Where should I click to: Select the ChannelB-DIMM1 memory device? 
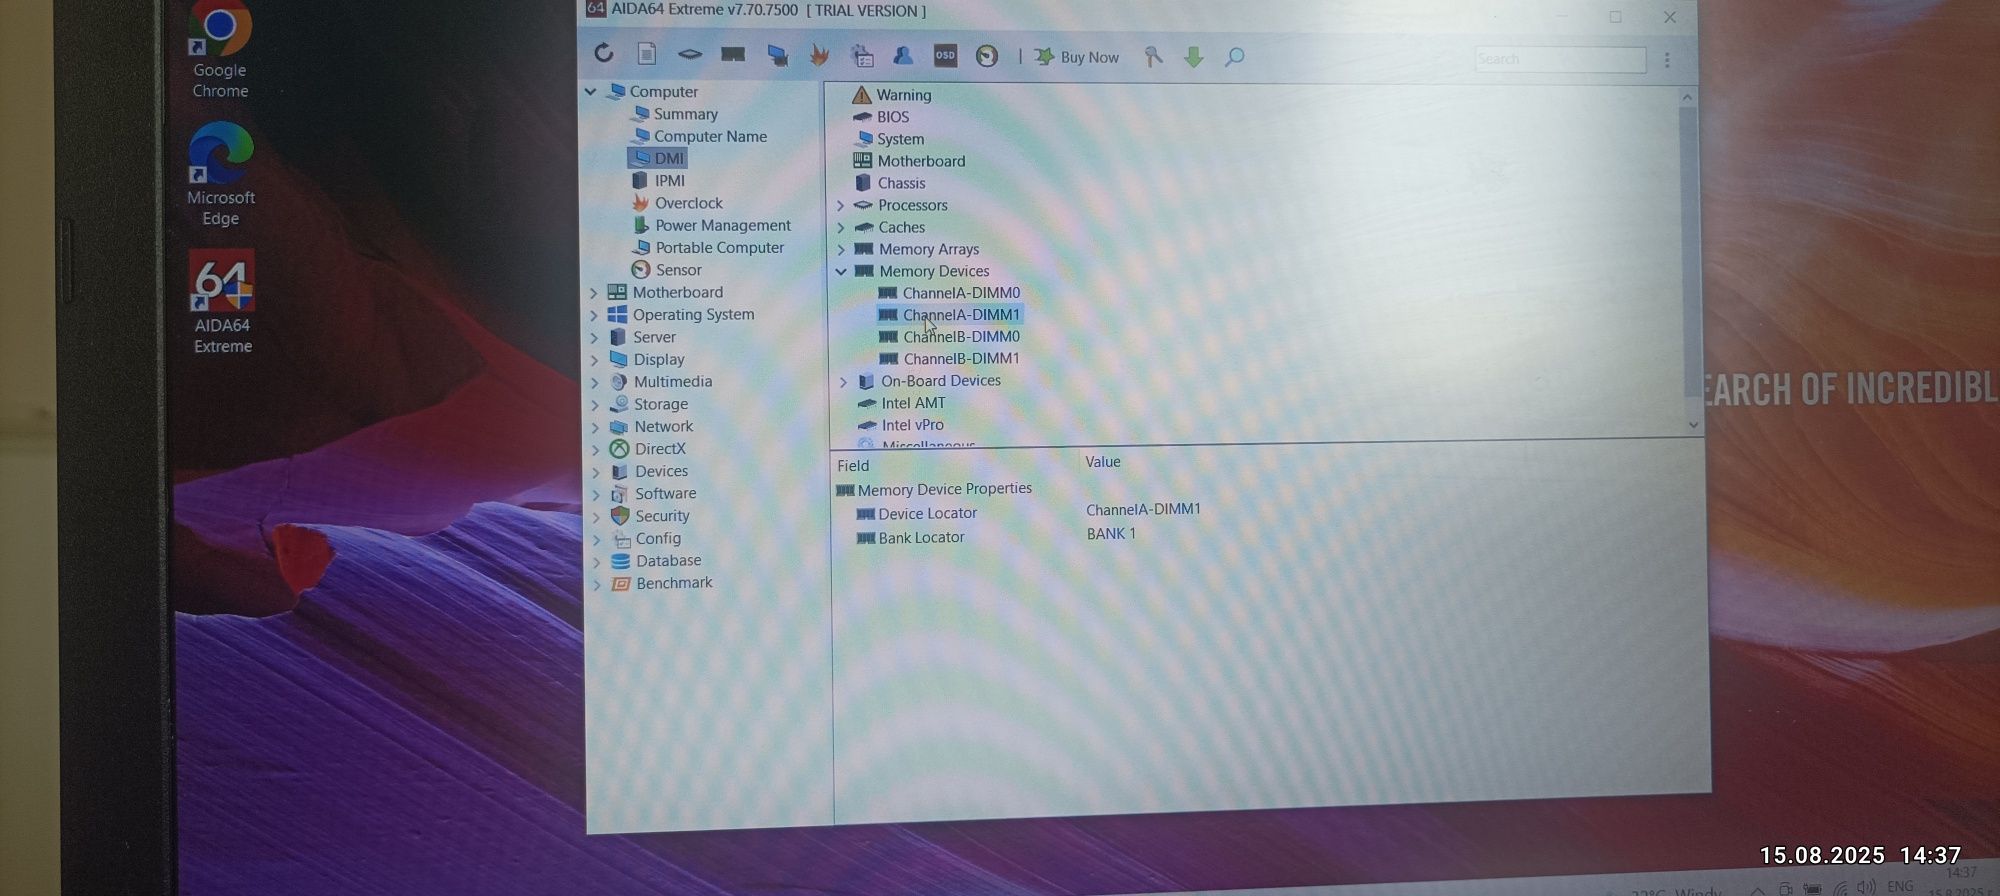[x=961, y=359]
